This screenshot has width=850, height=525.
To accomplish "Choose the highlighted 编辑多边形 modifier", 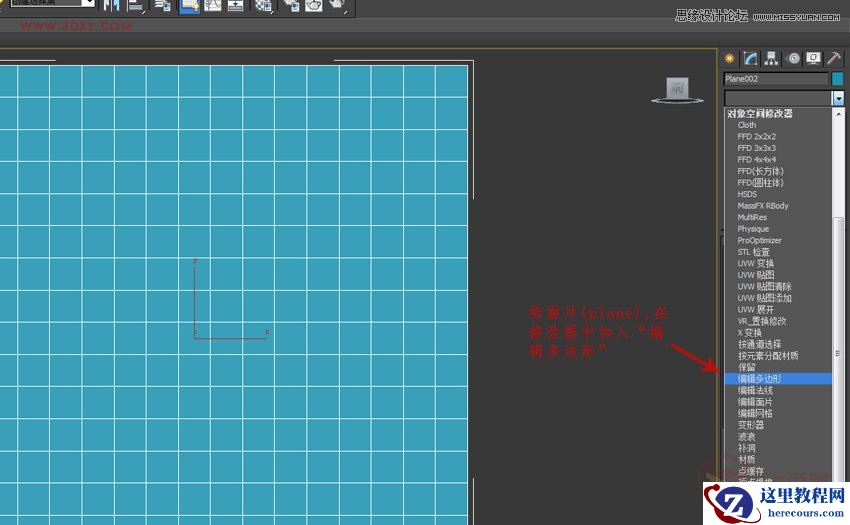I will (x=778, y=379).
